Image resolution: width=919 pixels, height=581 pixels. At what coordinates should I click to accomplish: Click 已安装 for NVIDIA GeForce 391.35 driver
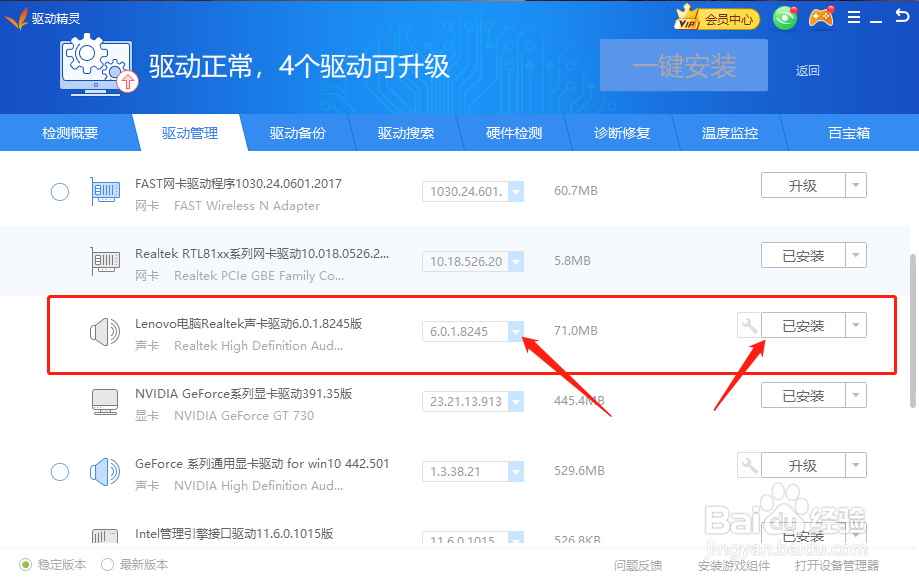pyautogui.click(x=803, y=395)
